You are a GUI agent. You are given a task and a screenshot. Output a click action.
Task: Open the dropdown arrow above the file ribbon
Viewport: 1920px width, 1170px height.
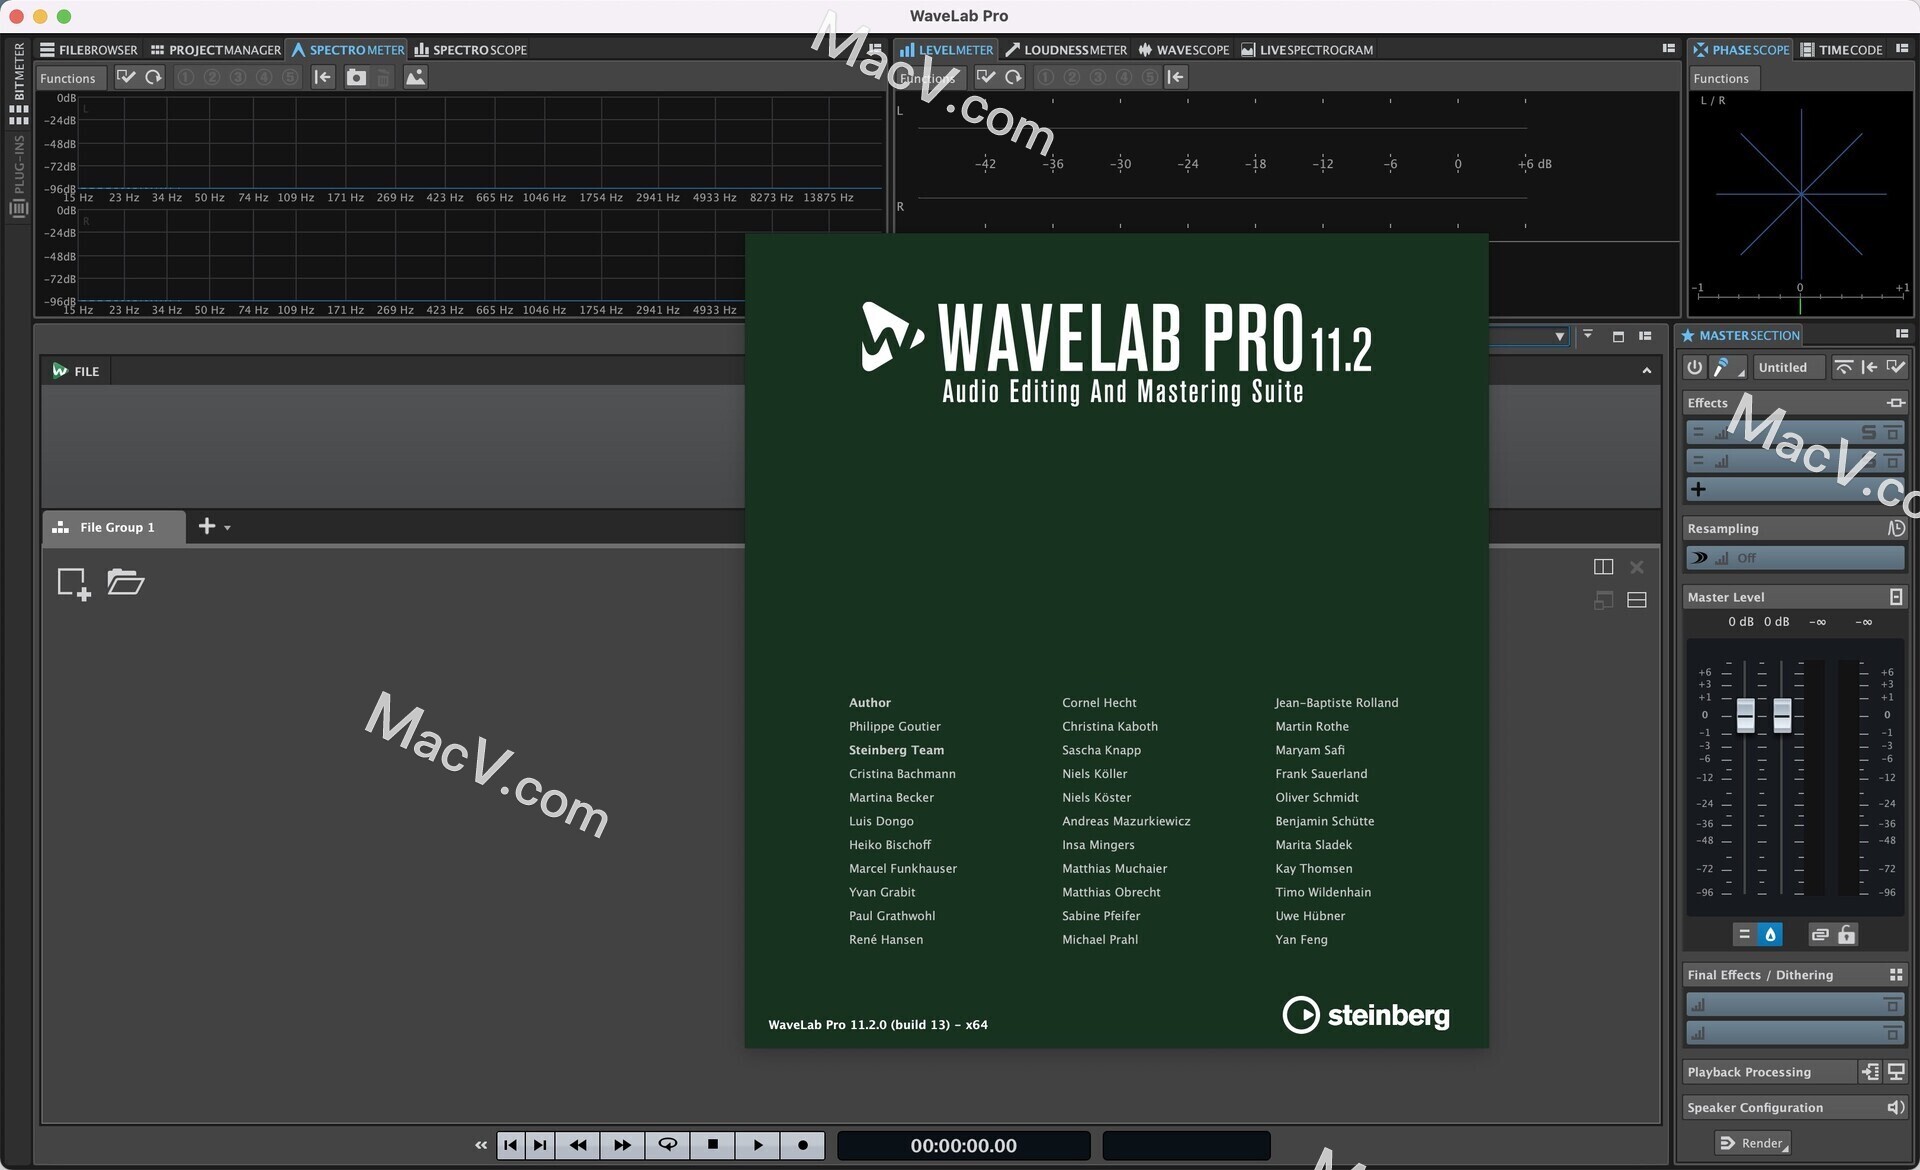coord(1559,336)
